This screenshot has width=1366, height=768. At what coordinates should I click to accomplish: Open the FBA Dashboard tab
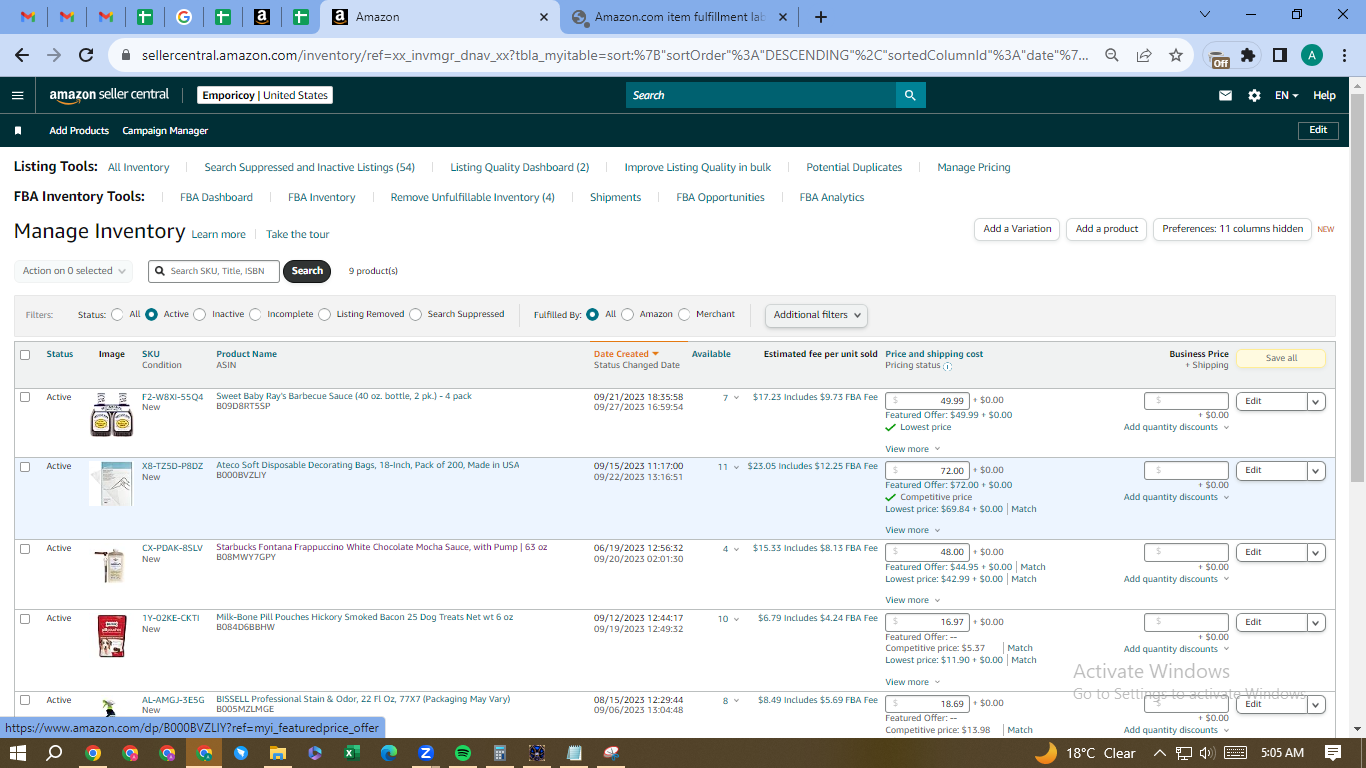[216, 198]
